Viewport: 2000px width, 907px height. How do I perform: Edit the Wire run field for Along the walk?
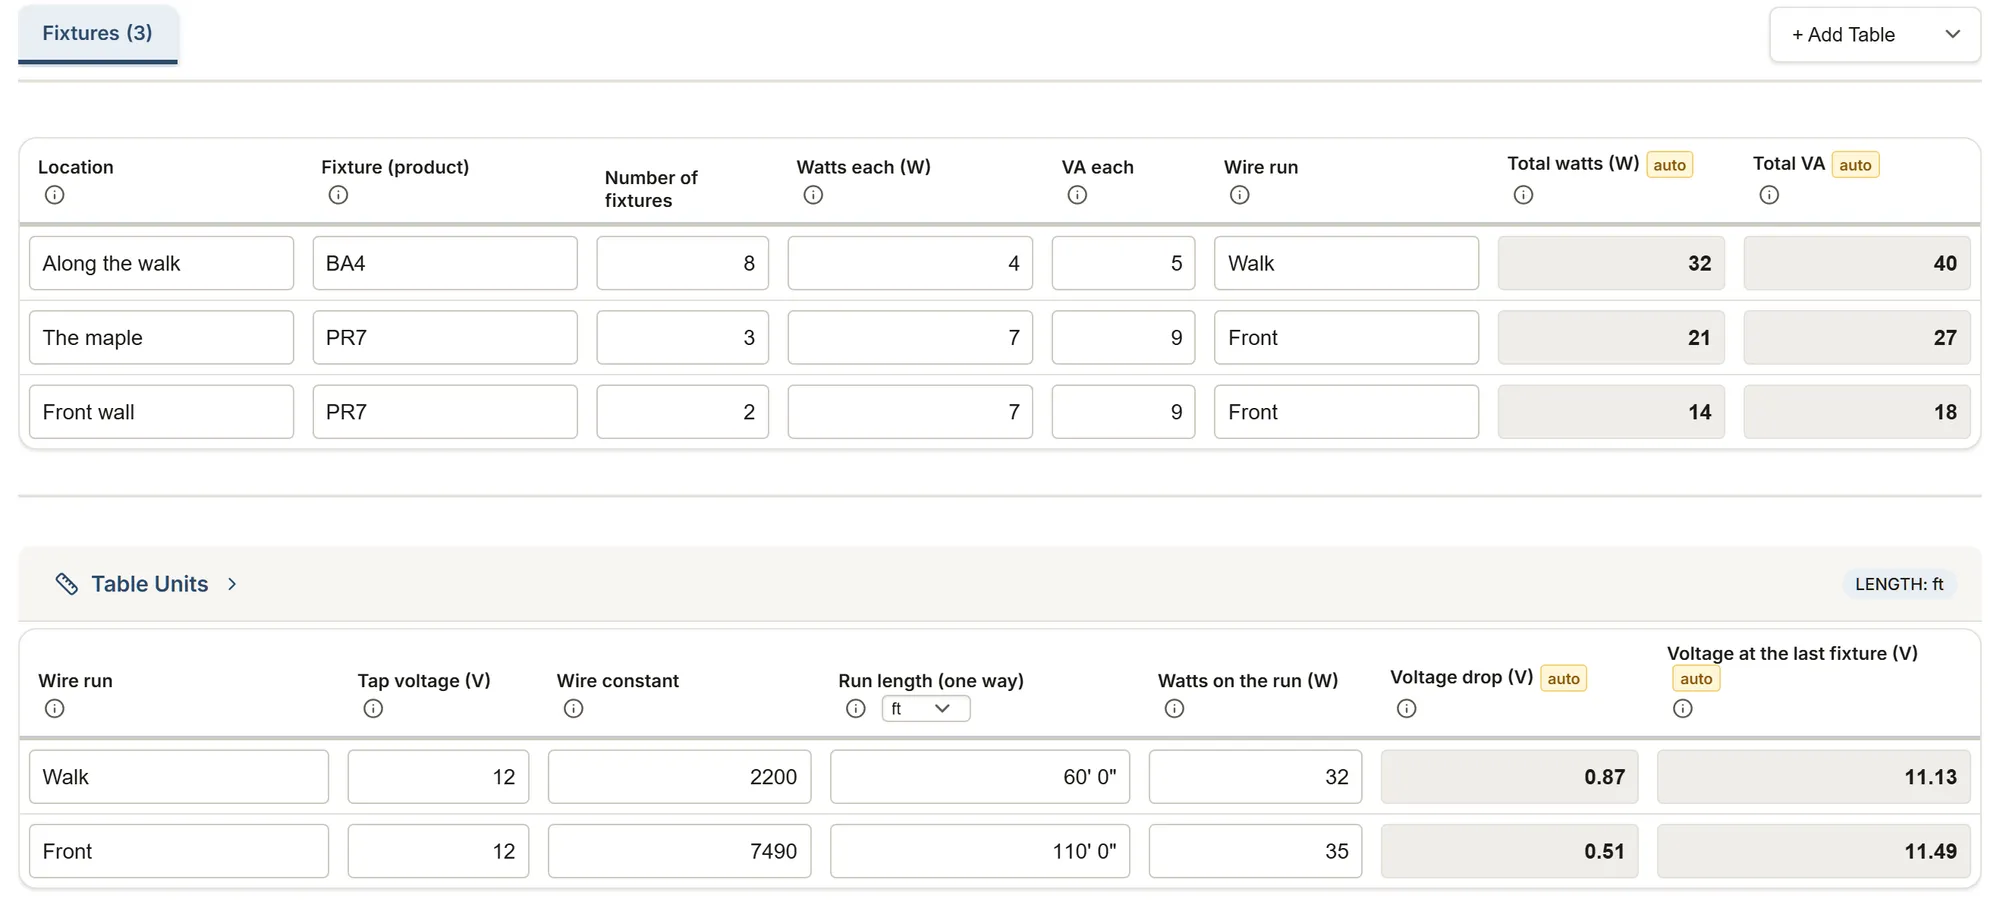click(1346, 263)
